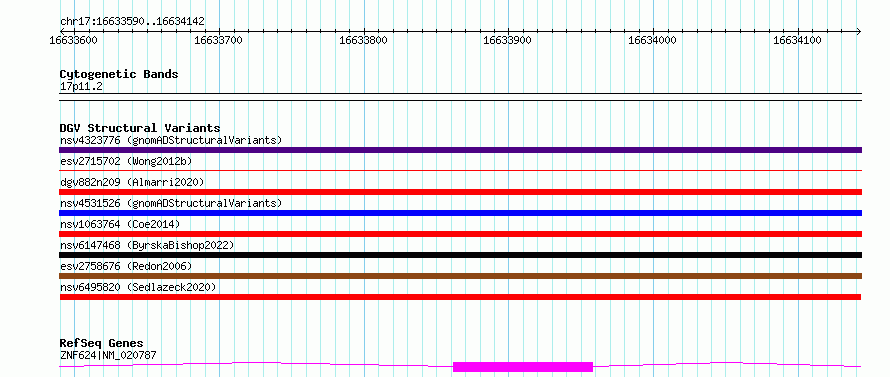Click ruler tick label 16634000

click(652, 40)
